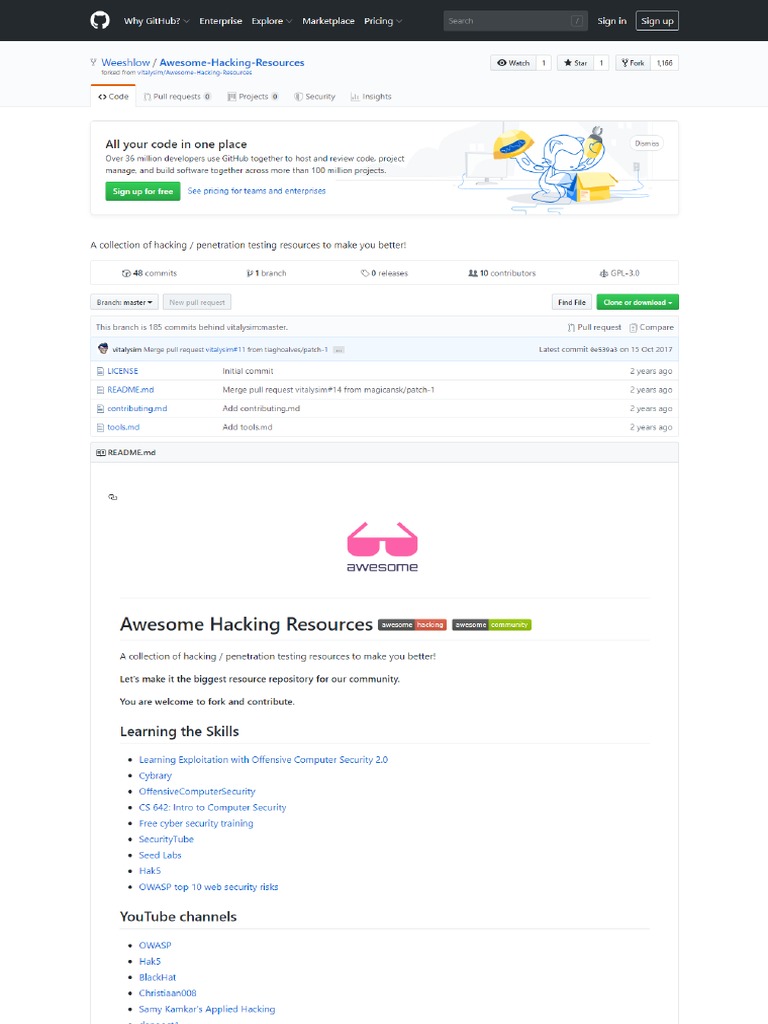Open the latest commit hash 6e539a3
768x1024 pixels.
tap(603, 349)
